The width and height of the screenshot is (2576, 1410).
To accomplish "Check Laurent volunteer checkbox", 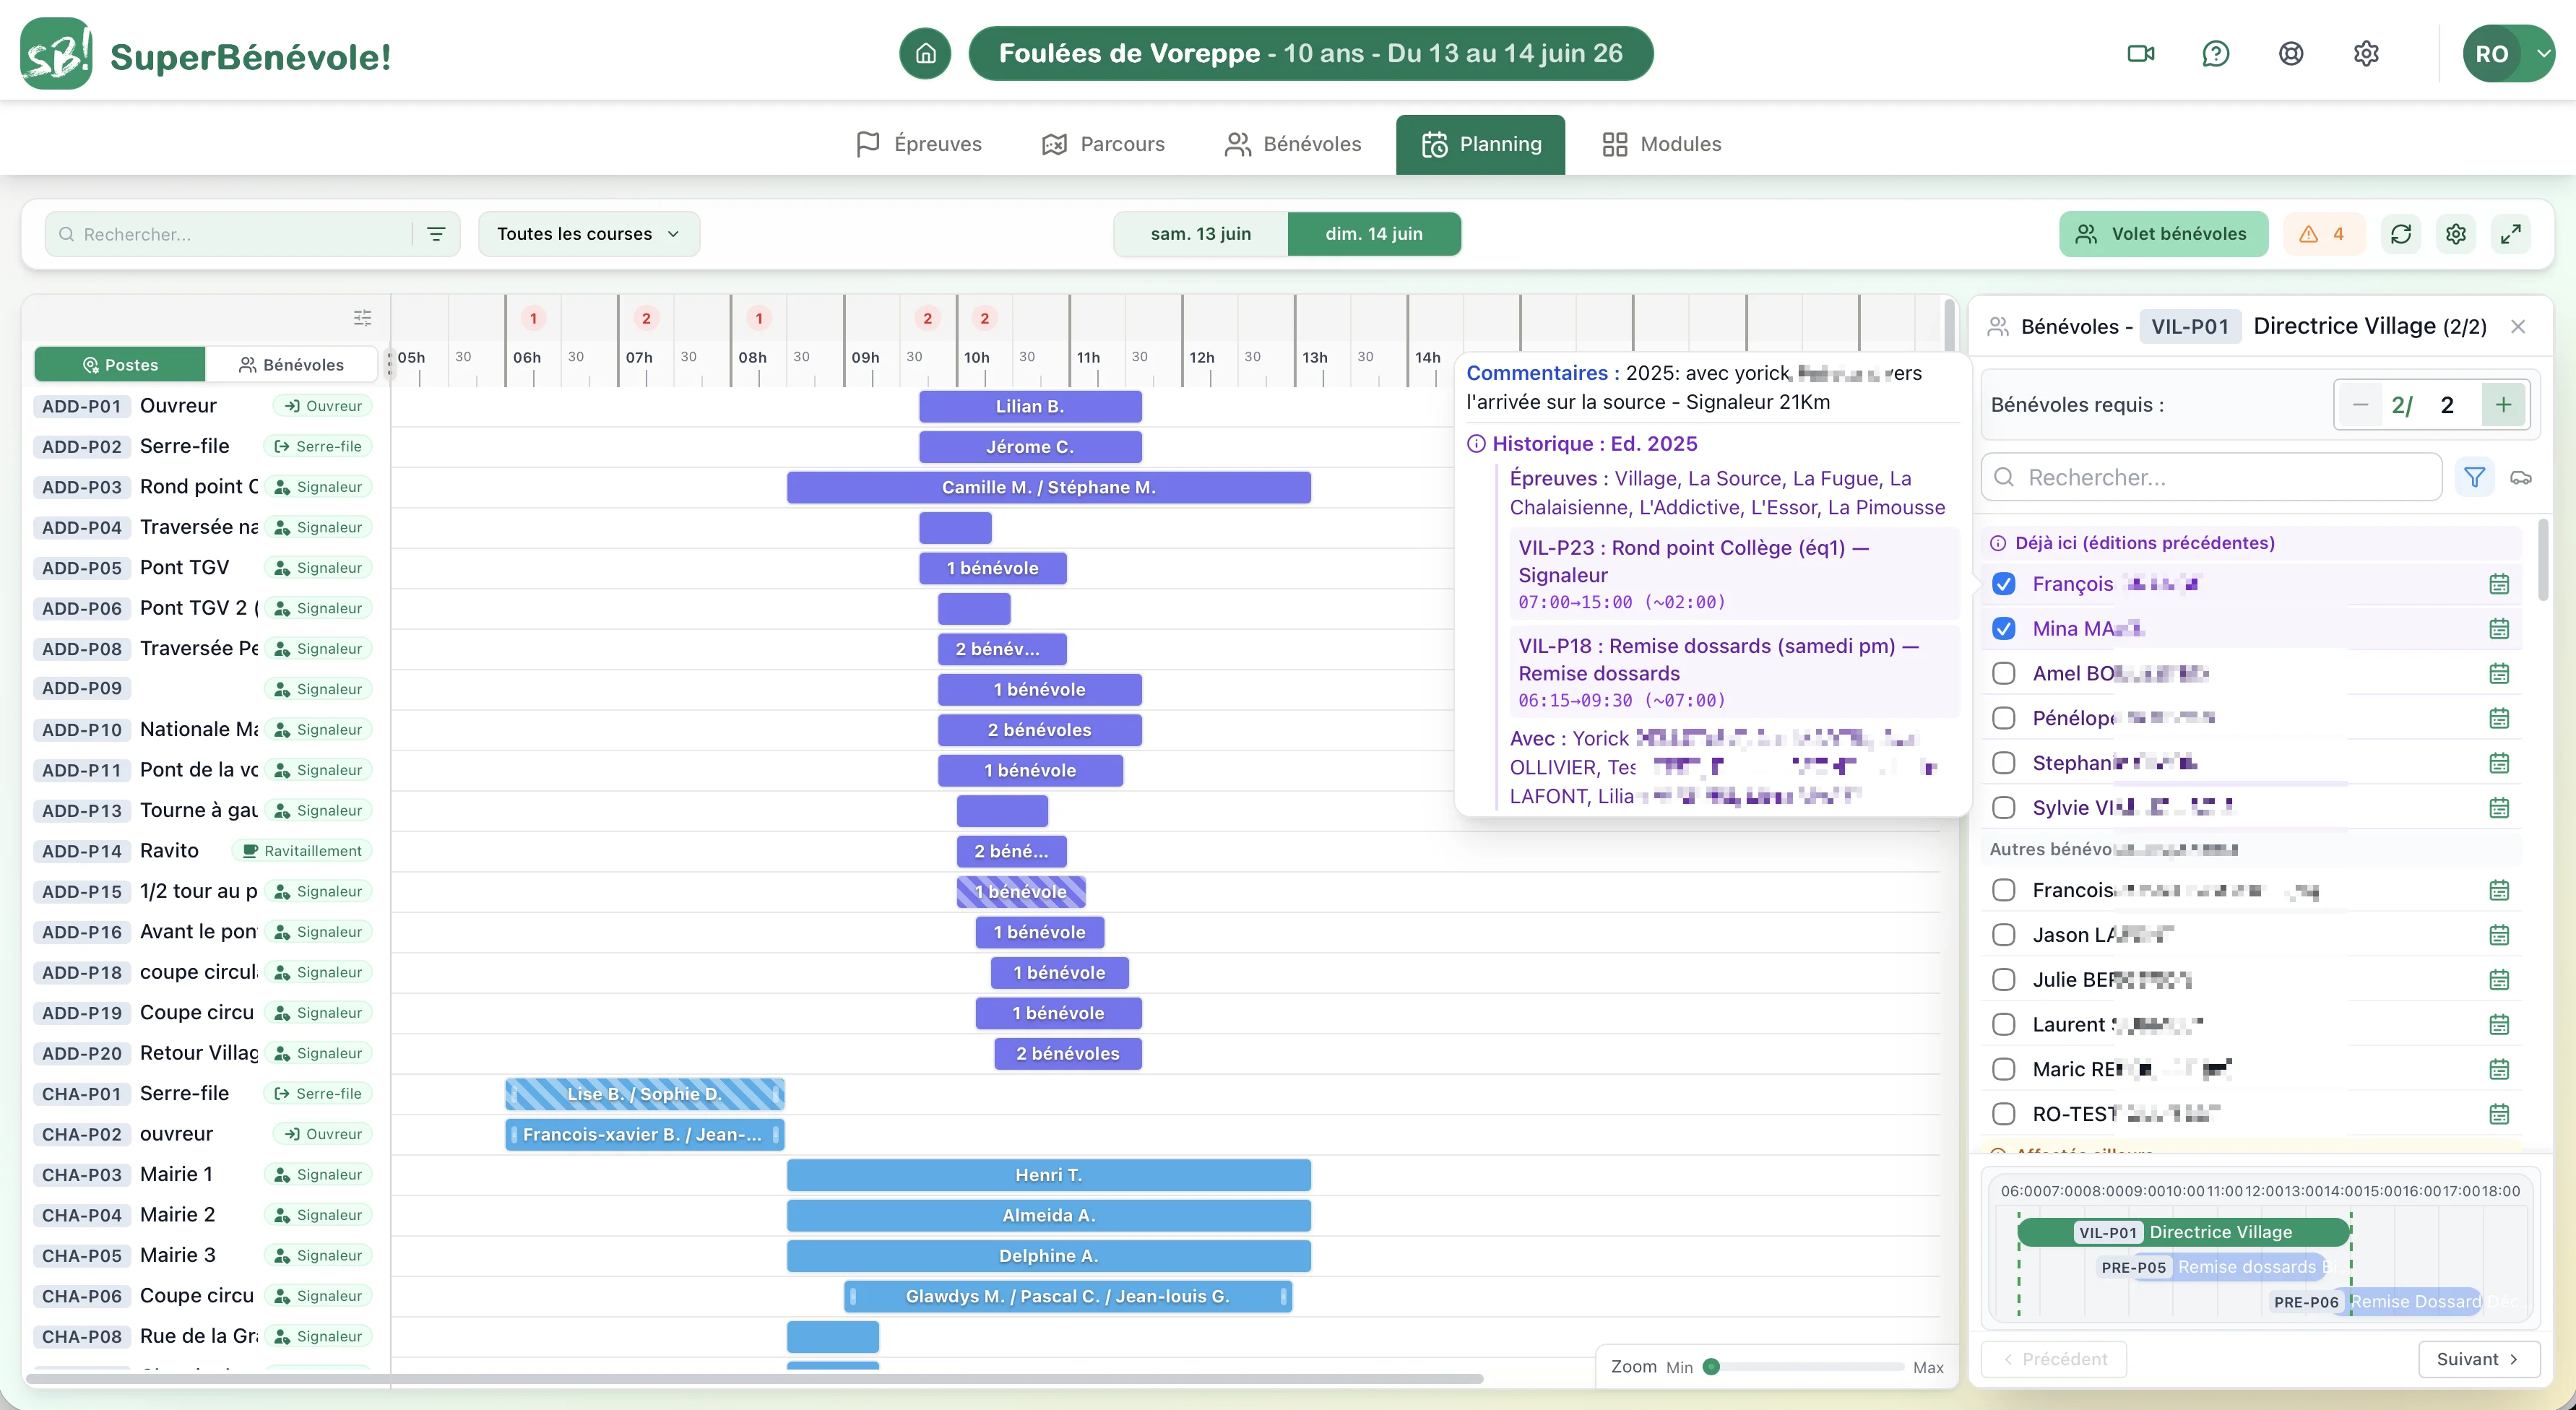I will 2003,1024.
